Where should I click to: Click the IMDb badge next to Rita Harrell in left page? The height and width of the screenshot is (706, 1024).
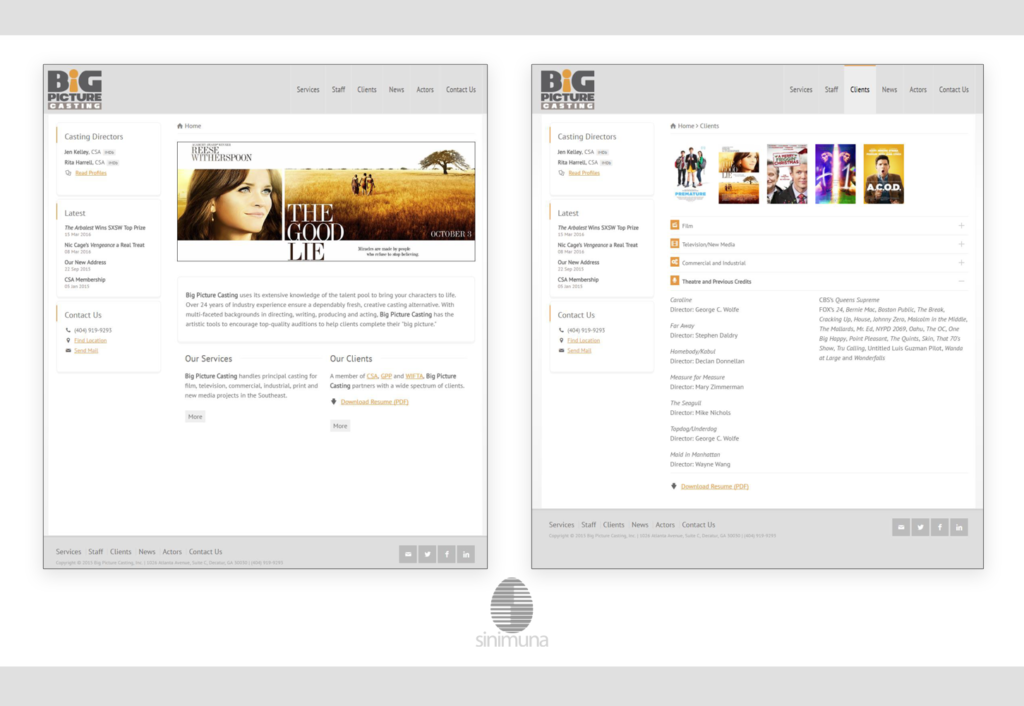click(x=113, y=163)
